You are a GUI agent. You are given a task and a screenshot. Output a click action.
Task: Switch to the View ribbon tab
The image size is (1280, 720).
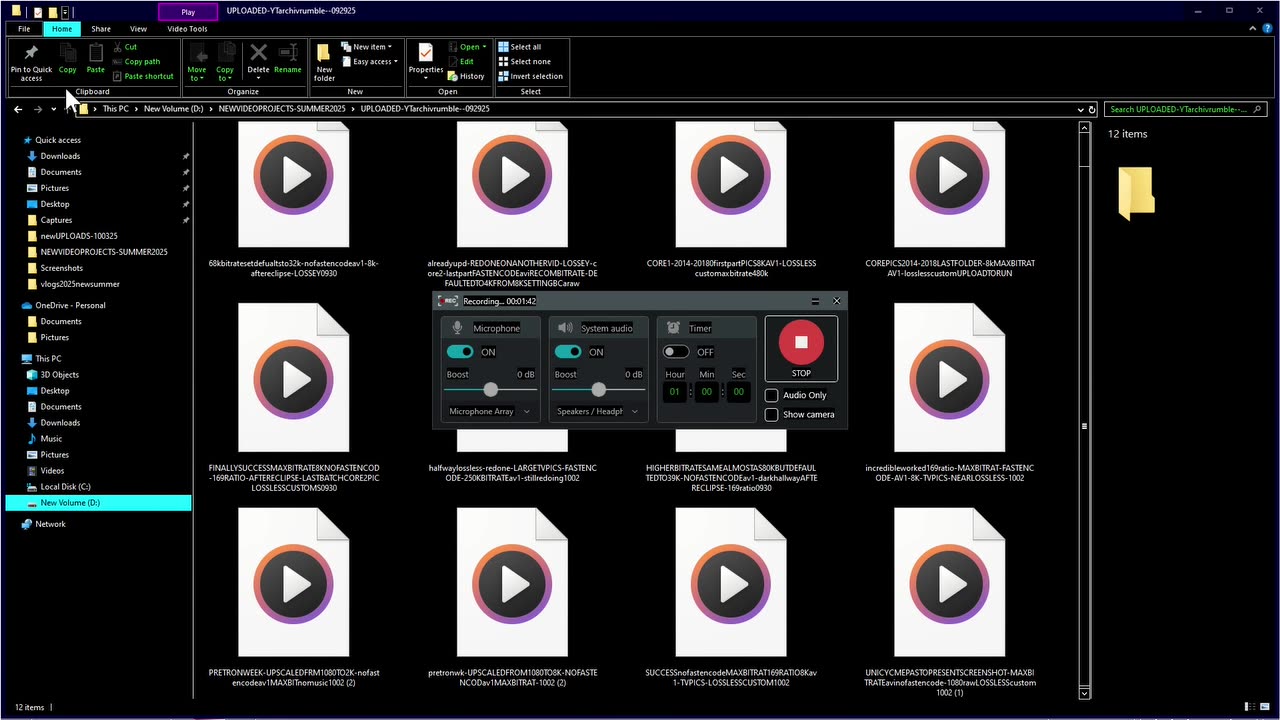138,29
